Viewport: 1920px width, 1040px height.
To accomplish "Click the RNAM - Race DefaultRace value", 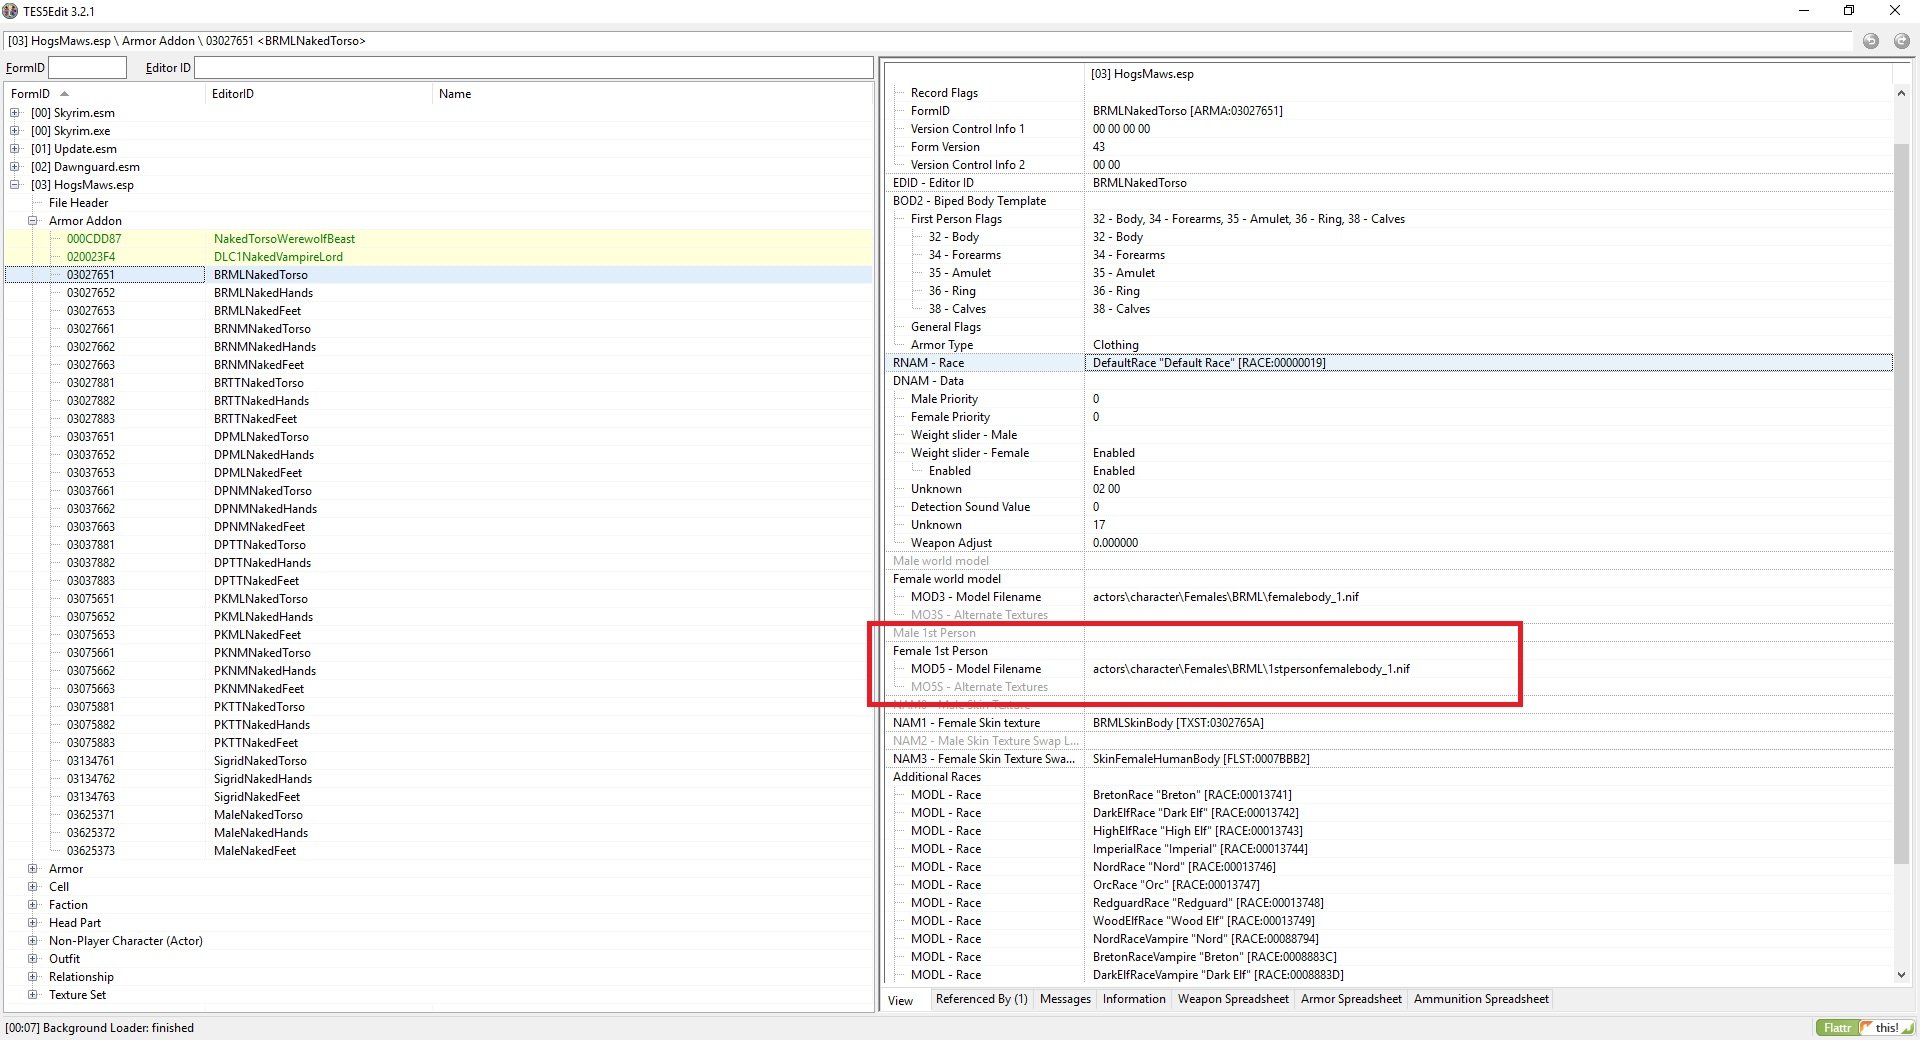I will click(1488, 363).
